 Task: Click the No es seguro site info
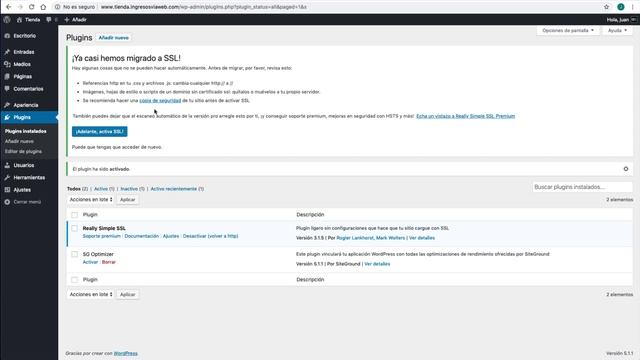[x=75, y=7]
